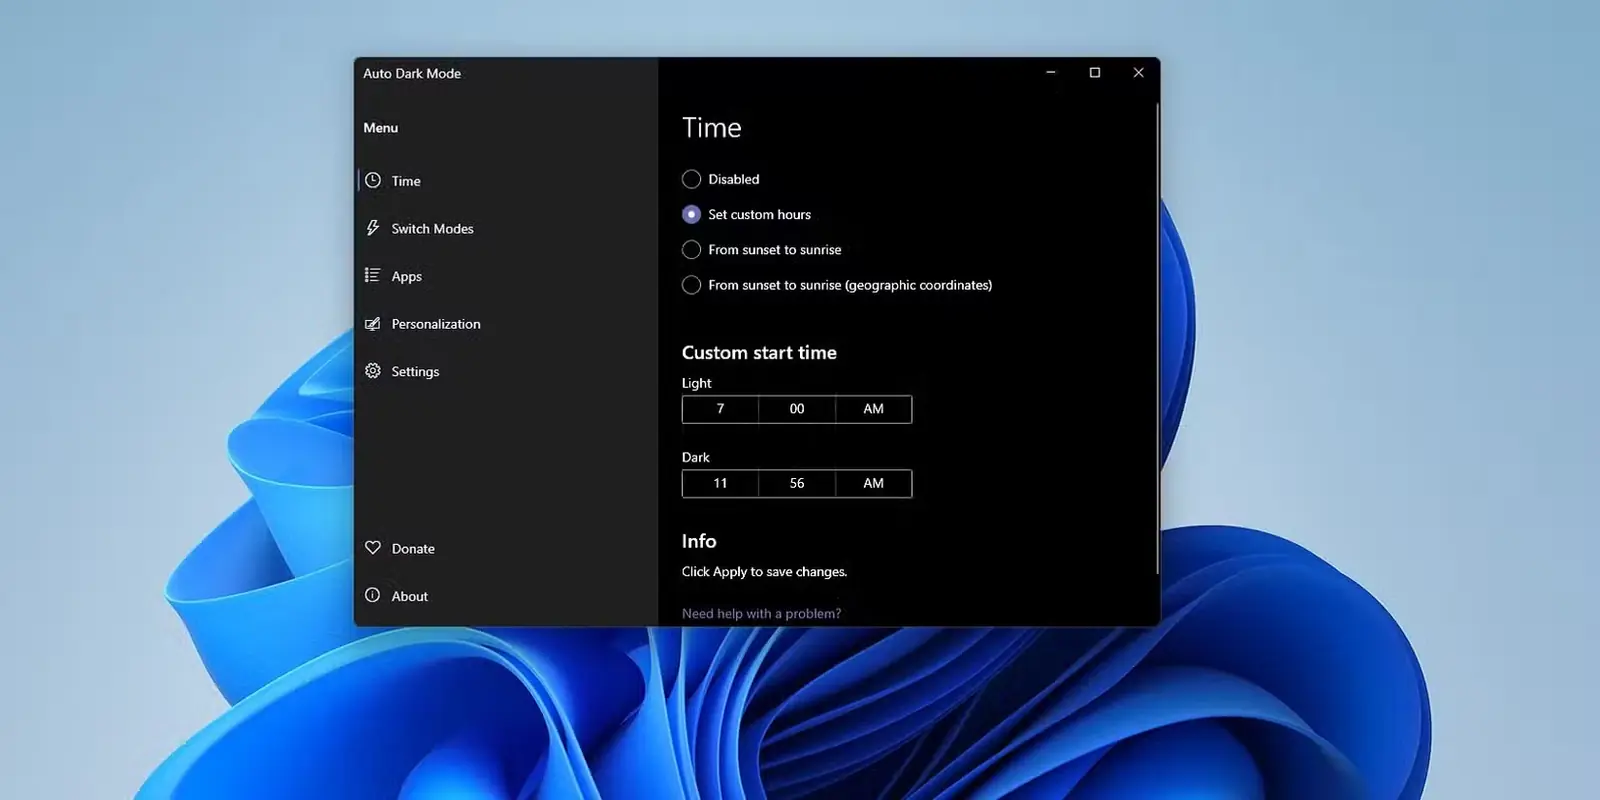
Task: Click the info icon beside About
Action: click(x=373, y=595)
